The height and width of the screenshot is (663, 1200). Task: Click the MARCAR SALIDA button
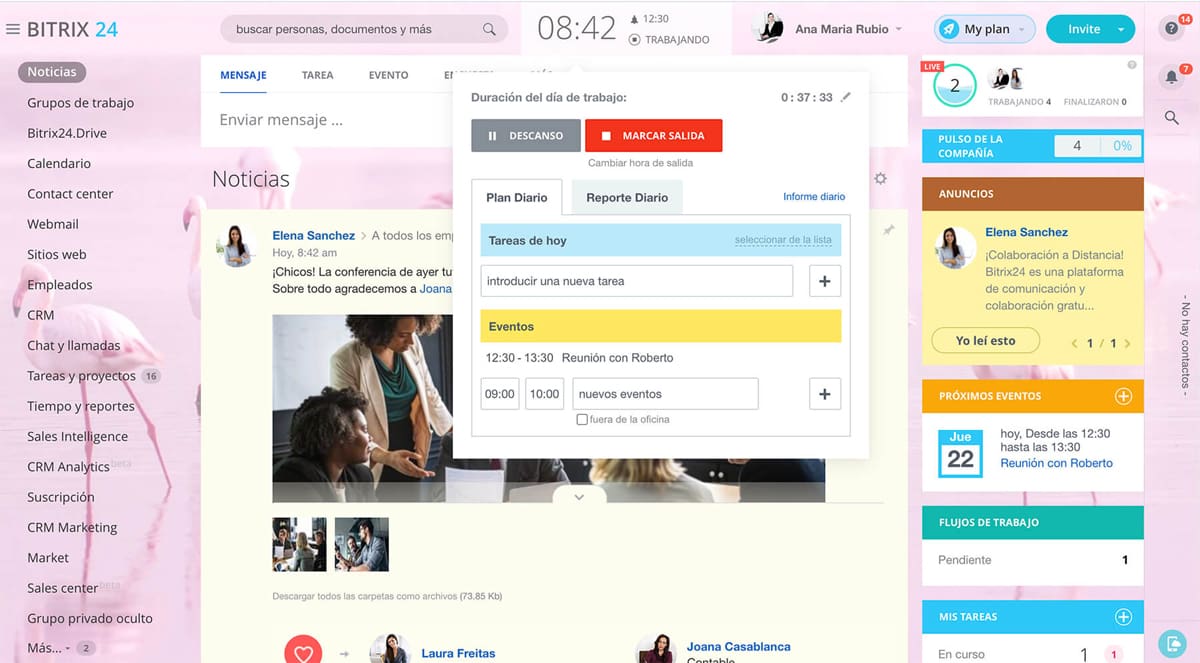click(x=653, y=135)
